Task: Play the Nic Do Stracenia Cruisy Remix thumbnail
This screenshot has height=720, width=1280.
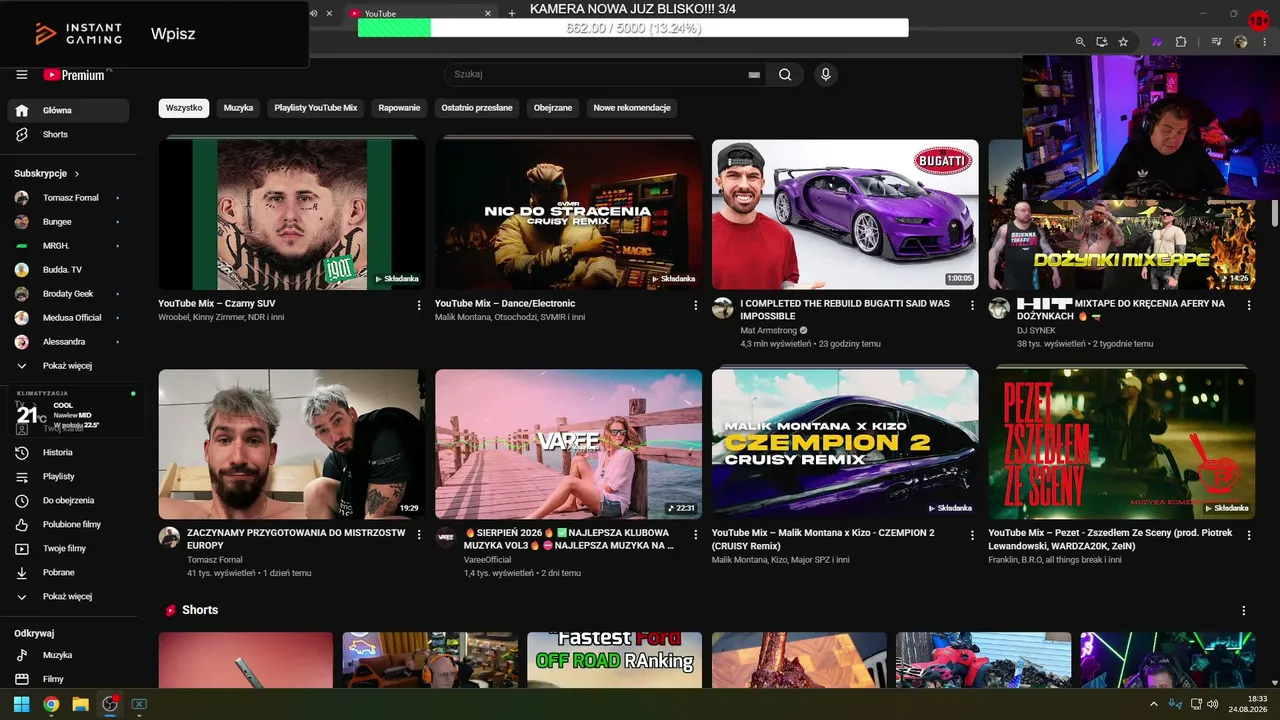Action: pos(568,214)
